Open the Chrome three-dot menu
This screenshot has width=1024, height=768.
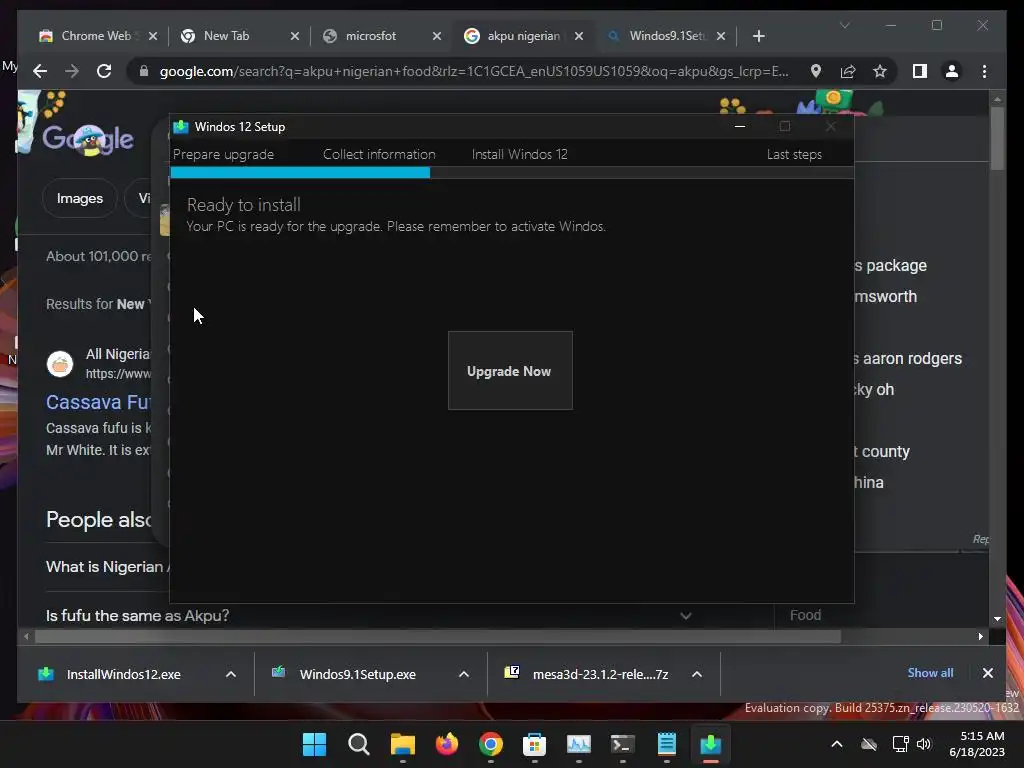[984, 71]
